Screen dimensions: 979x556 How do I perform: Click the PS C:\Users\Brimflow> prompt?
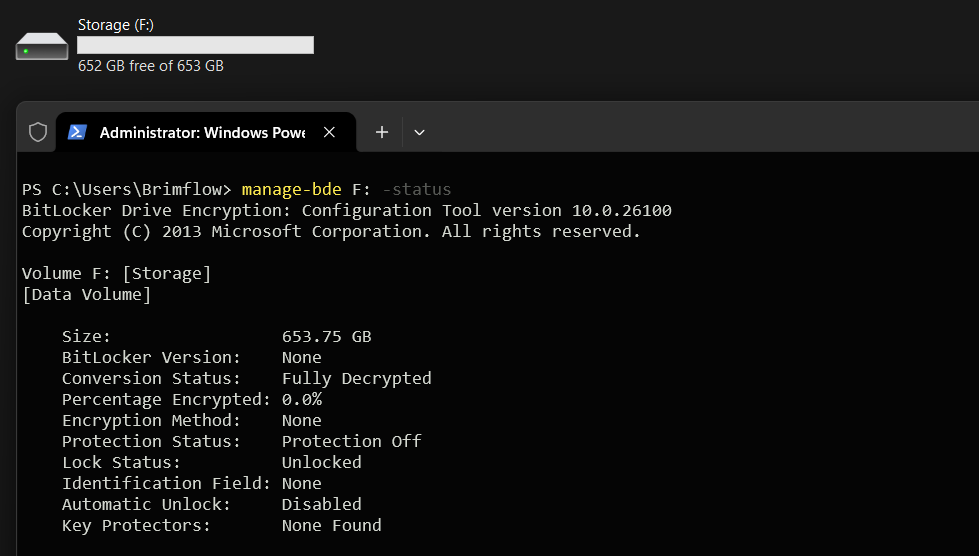tap(127, 190)
